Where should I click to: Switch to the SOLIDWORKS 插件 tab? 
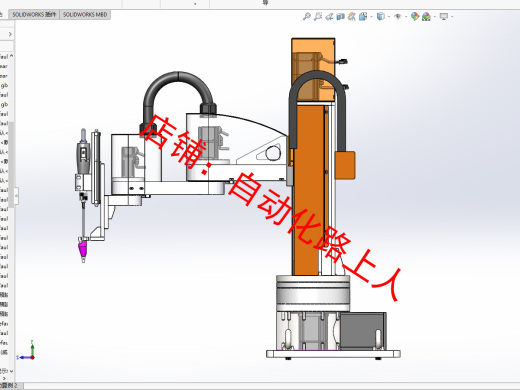point(34,15)
